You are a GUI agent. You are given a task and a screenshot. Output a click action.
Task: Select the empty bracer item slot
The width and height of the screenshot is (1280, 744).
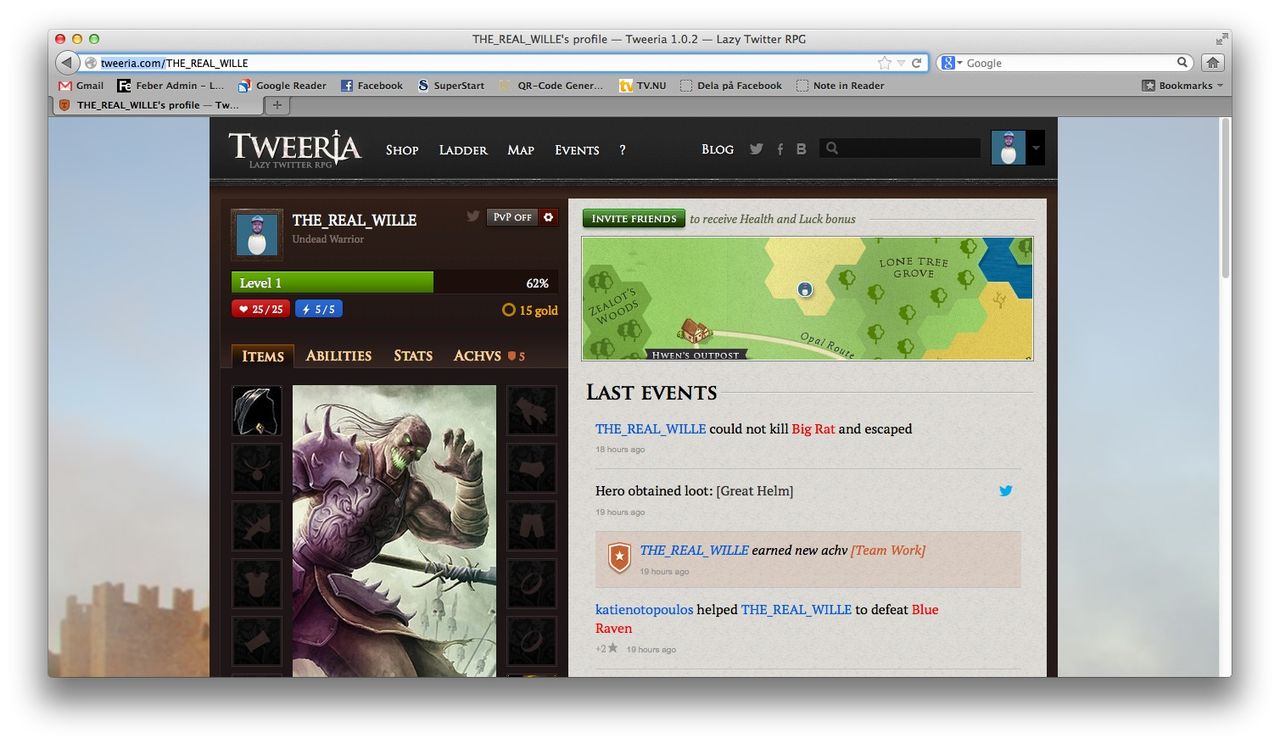(257, 641)
